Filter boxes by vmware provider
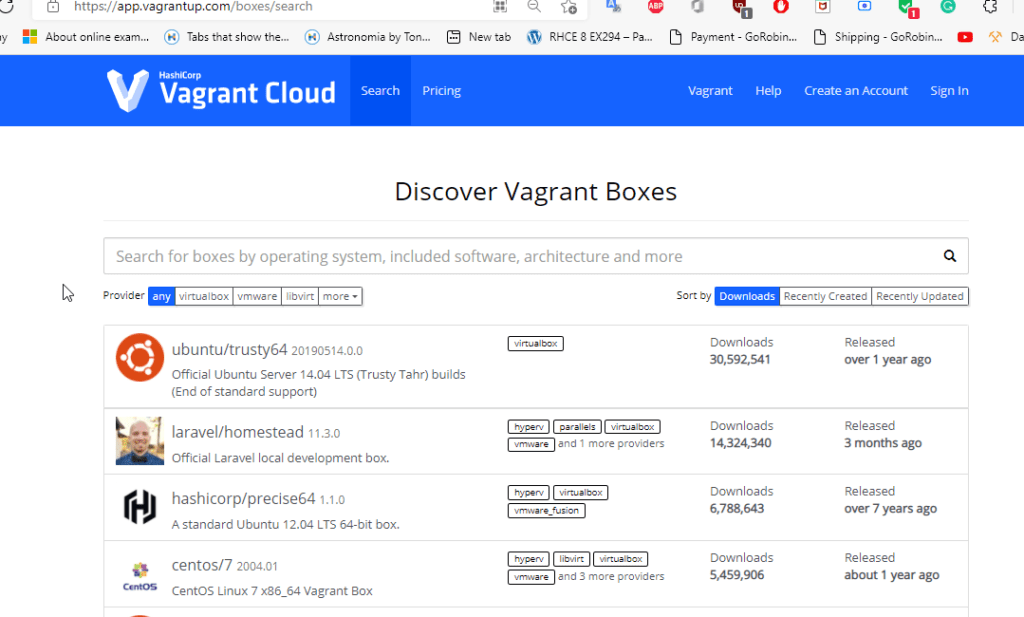The image size is (1024, 617). coord(257,296)
